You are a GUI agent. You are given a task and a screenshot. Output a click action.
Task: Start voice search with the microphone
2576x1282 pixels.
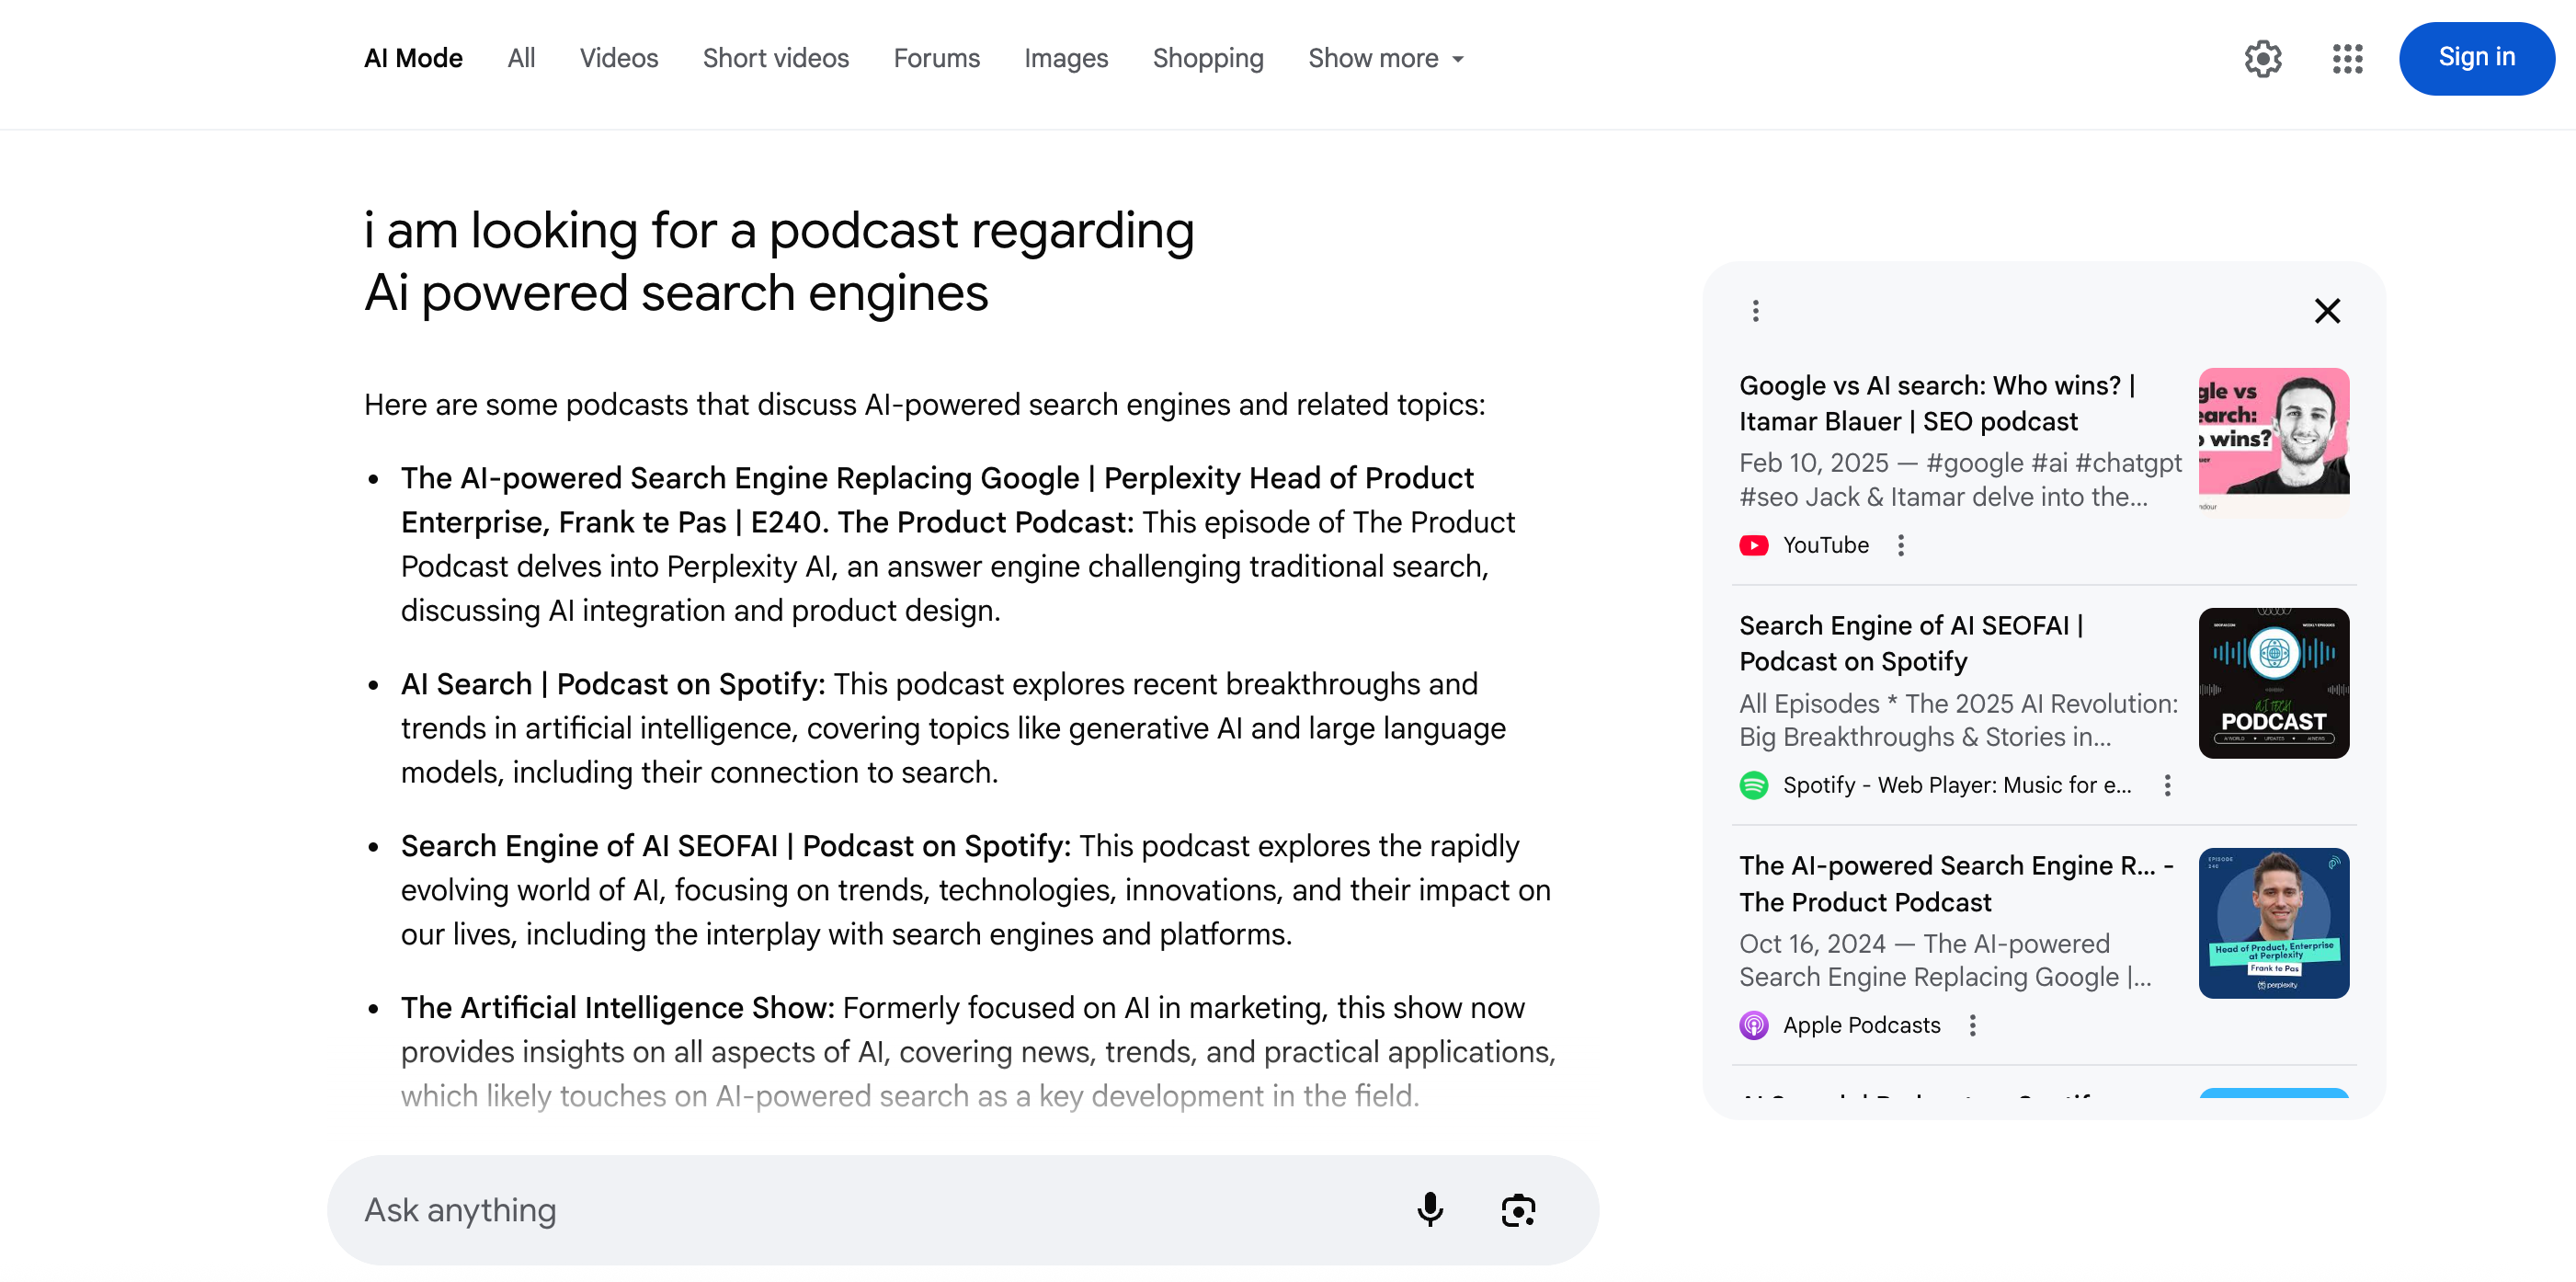coord(1430,1210)
